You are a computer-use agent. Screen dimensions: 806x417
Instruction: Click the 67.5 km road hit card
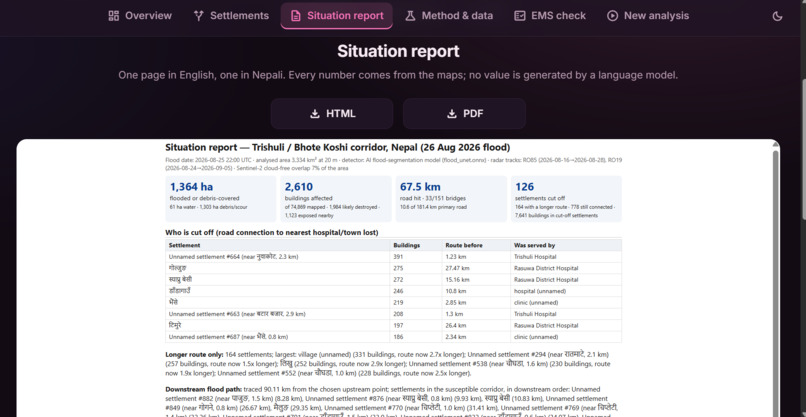[x=451, y=199]
